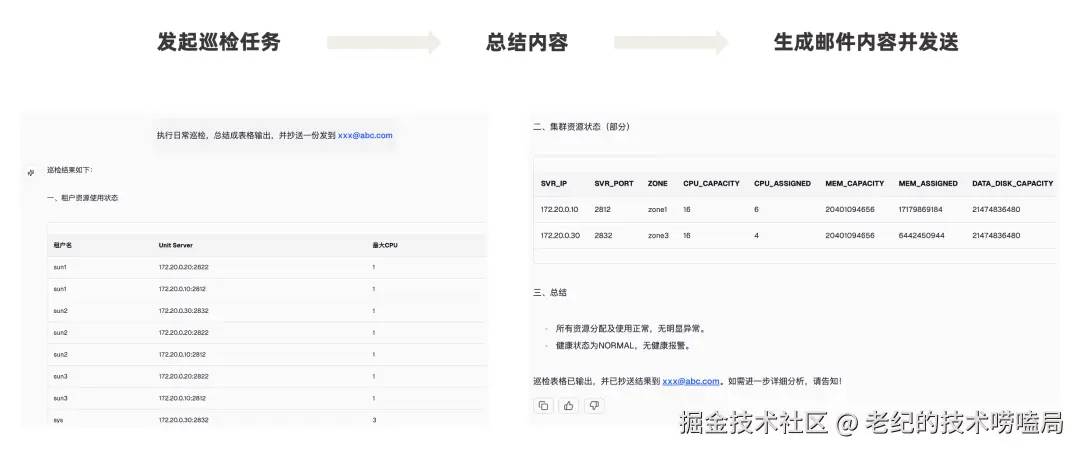The height and width of the screenshot is (452, 1080).
Task: Click CPU_ASSIGNED value 6 in the zone1 row
Action: click(756, 209)
